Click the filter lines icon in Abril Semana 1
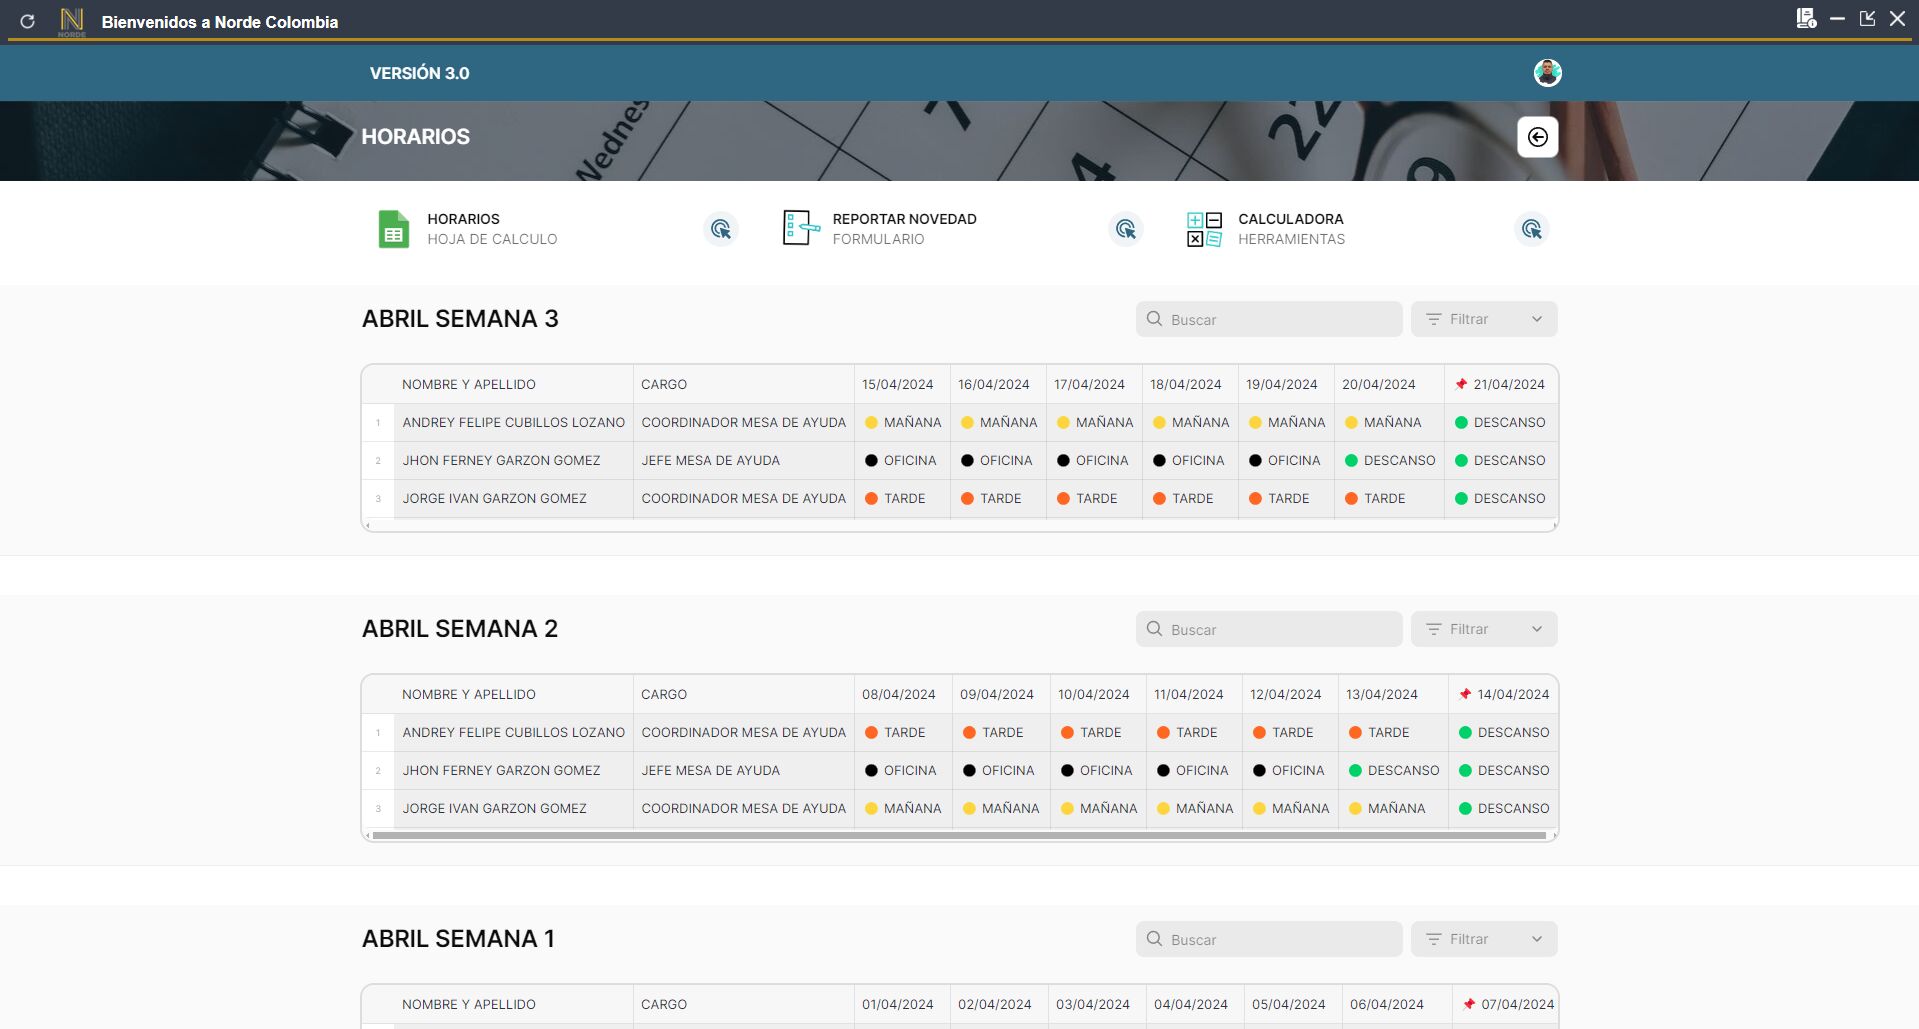The height and width of the screenshot is (1029, 1919). tap(1433, 939)
